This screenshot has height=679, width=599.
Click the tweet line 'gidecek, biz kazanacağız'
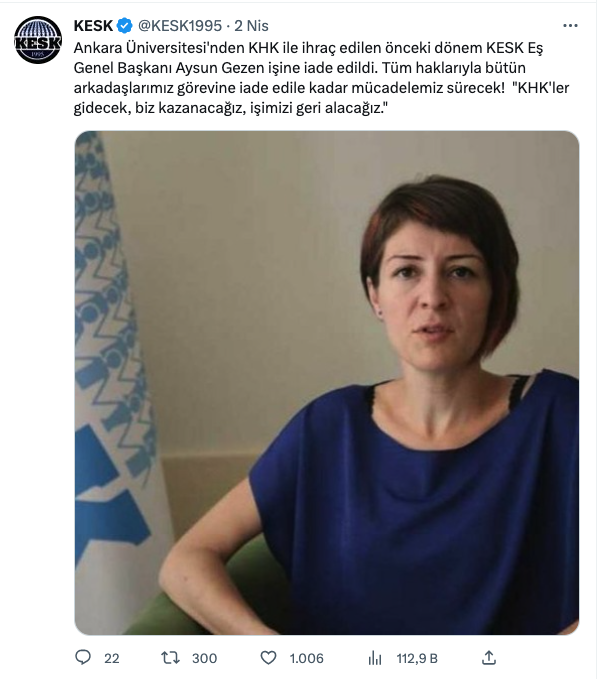(x=231, y=108)
